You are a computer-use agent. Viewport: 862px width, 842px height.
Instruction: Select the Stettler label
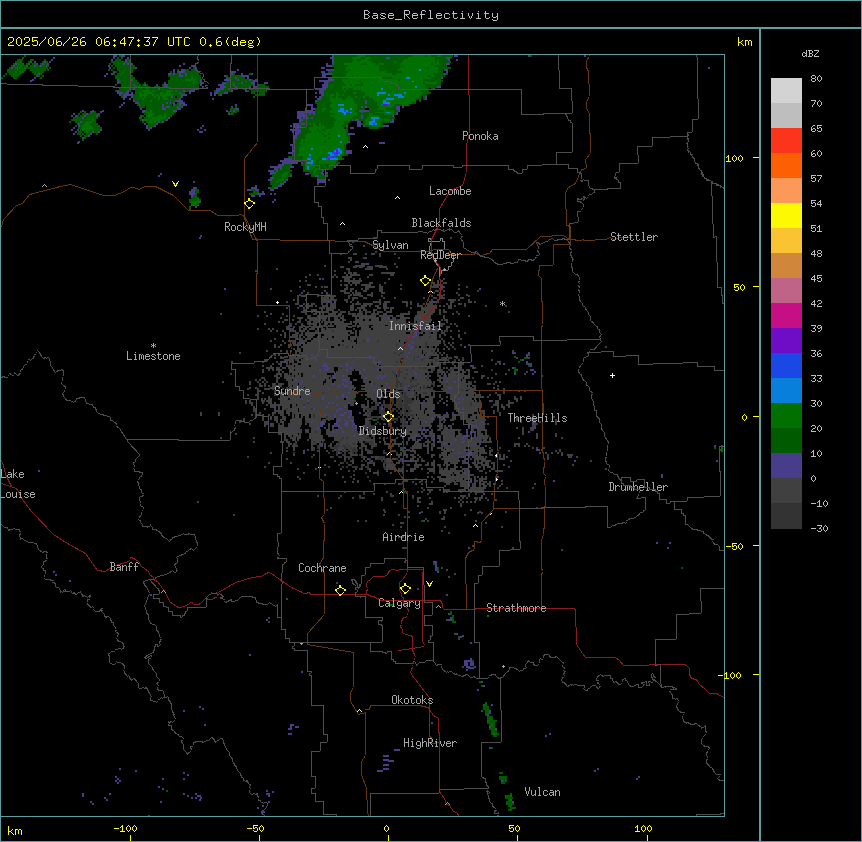pyautogui.click(x=634, y=237)
